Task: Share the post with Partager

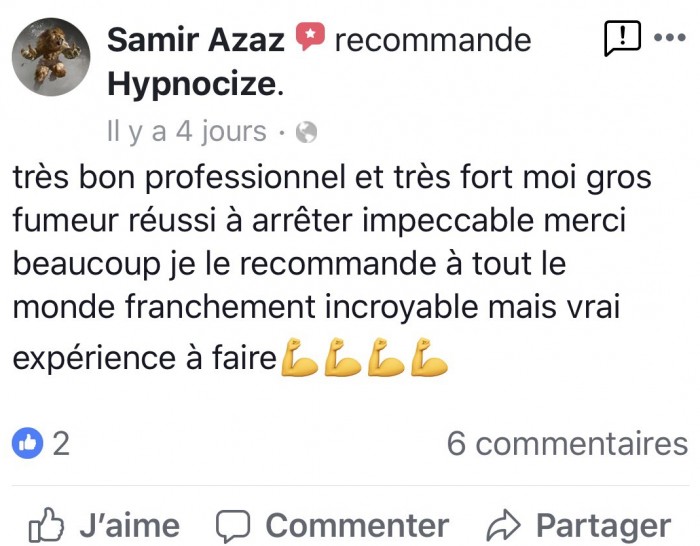Action: pos(579,525)
